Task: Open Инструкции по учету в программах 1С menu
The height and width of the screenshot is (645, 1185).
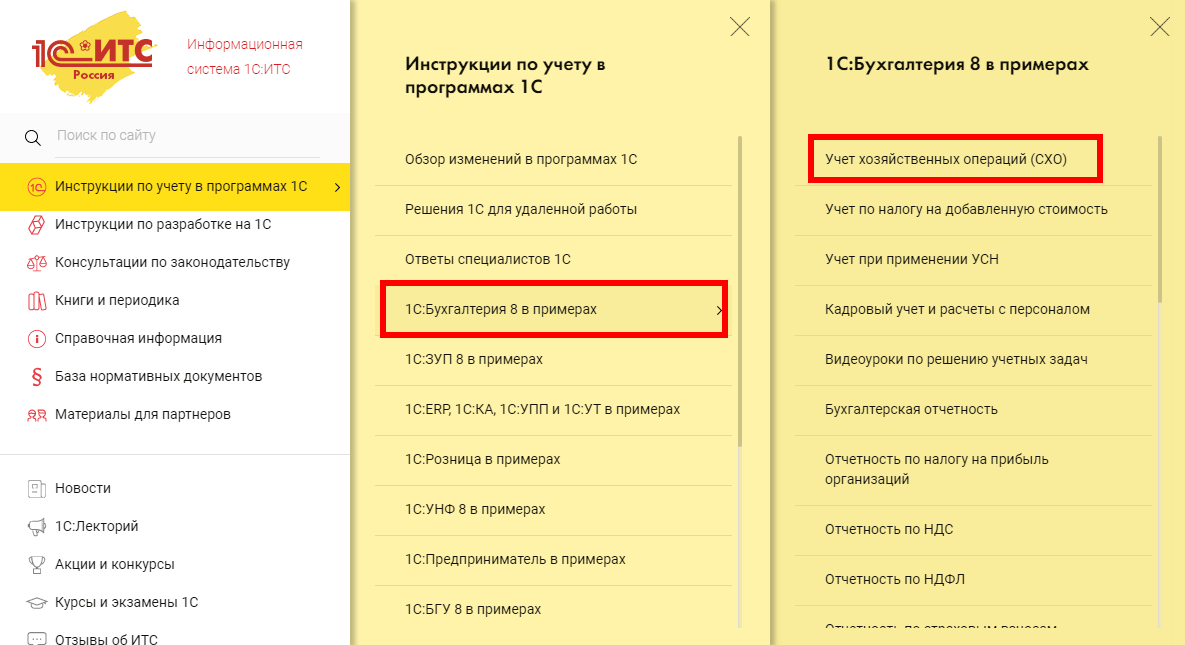Action: 175,187
